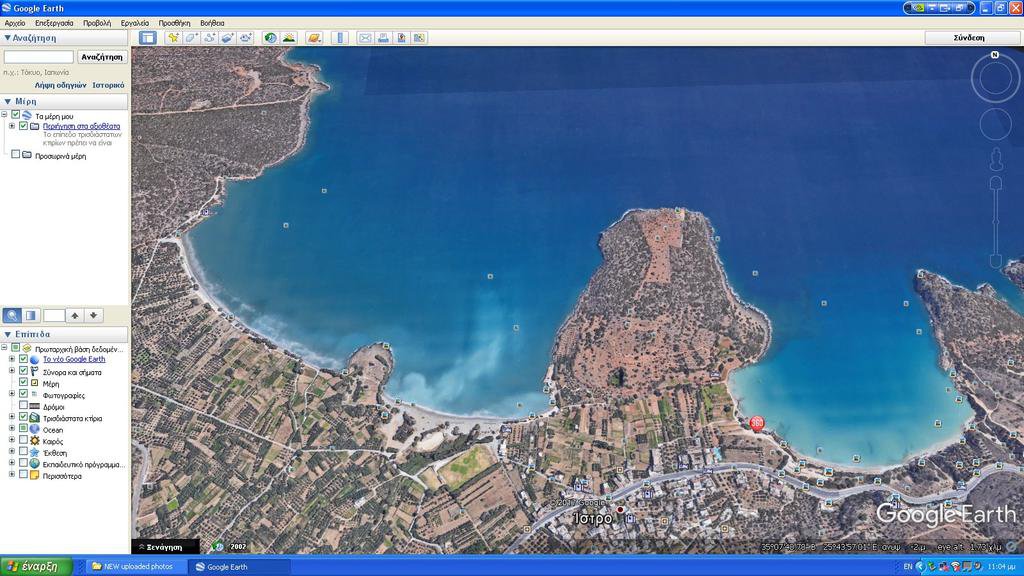Open the Προβολή menu

(x=97, y=22)
